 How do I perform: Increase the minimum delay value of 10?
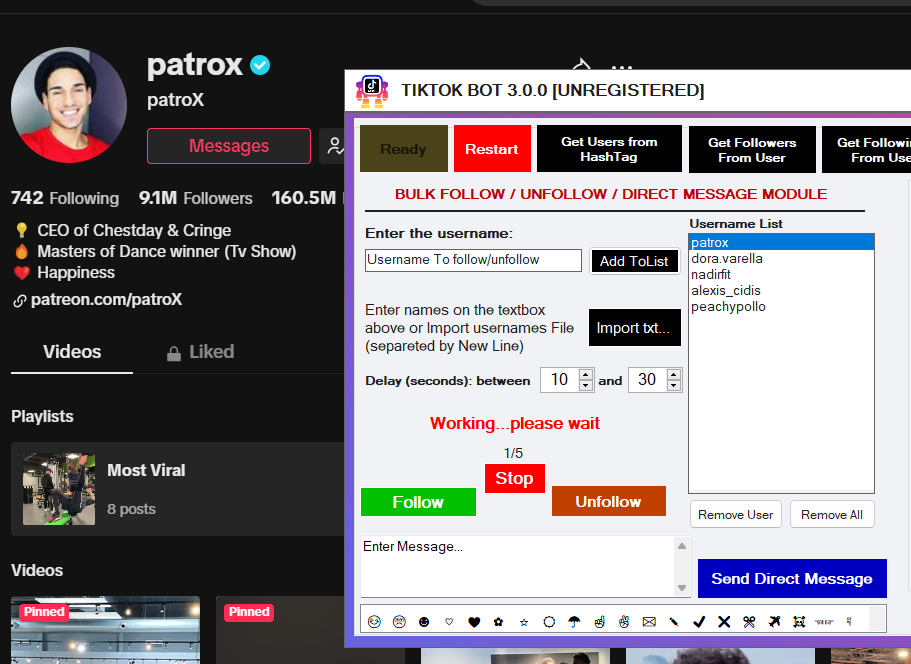(x=586, y=374)
